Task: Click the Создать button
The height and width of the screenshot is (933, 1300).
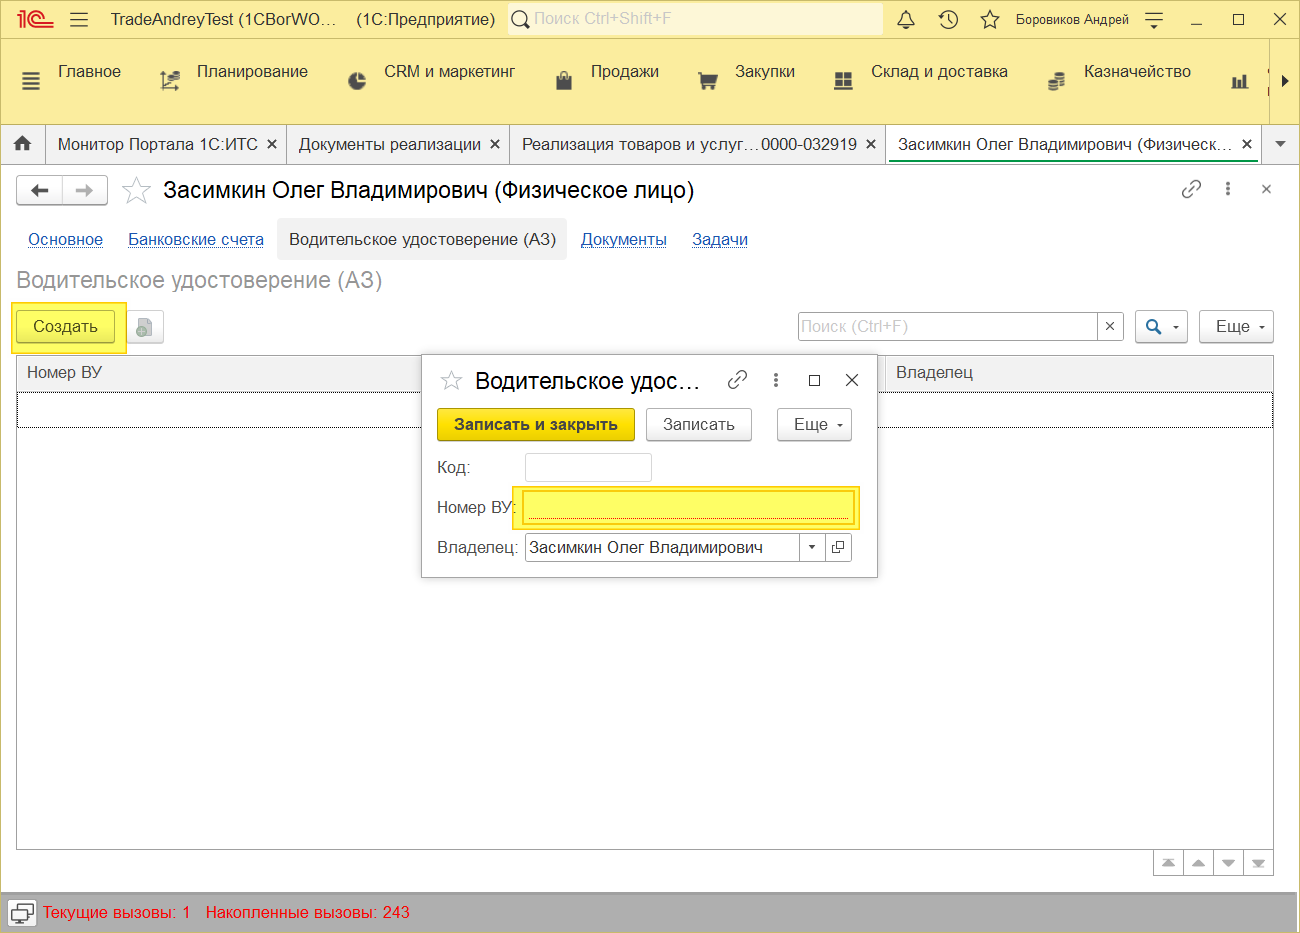Action: pos(66,326)
